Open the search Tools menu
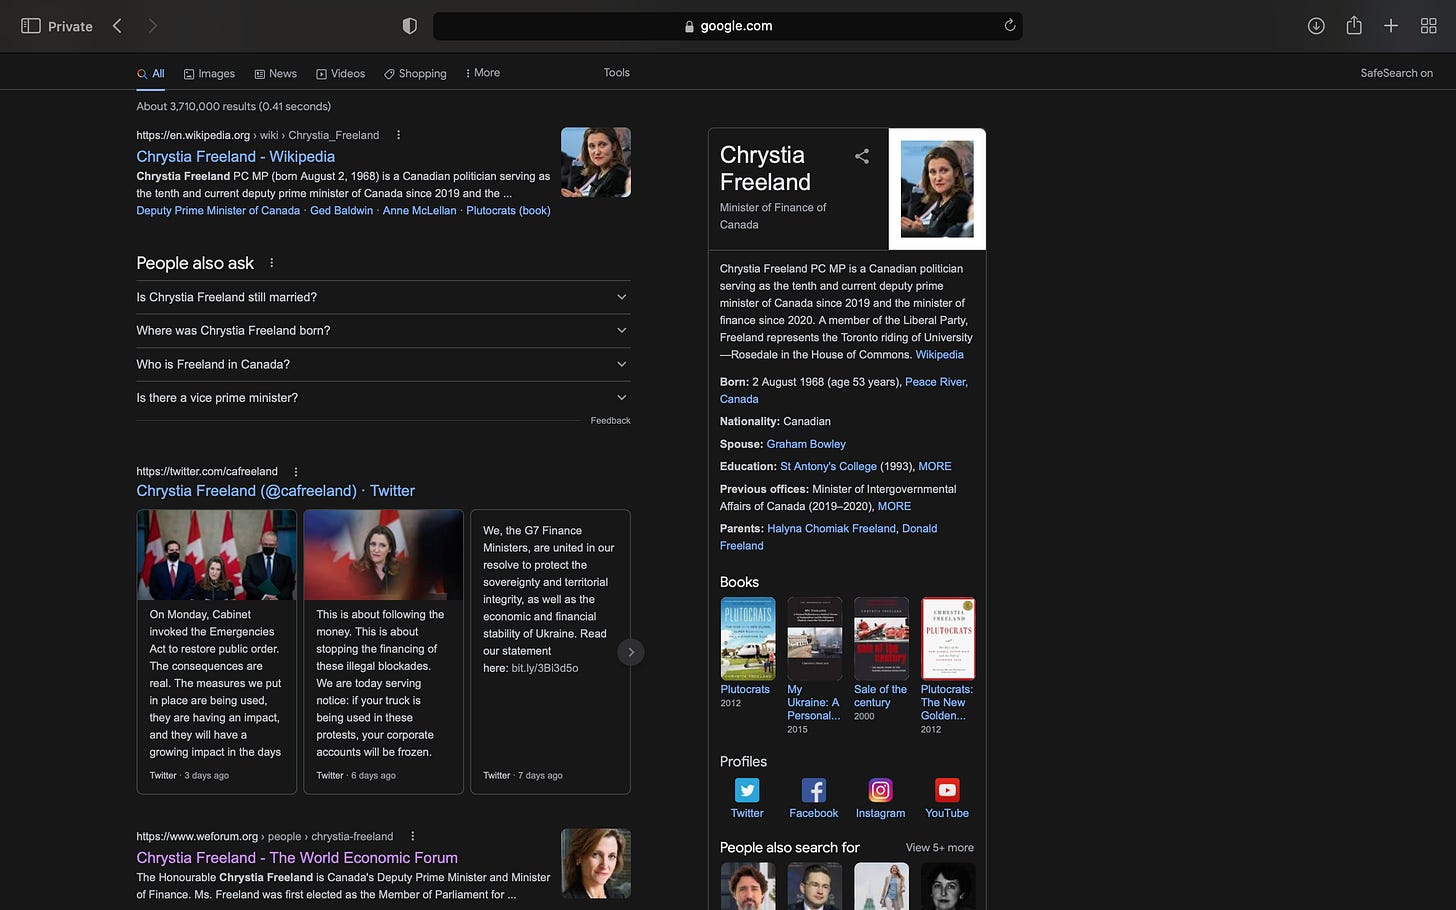 617,73
